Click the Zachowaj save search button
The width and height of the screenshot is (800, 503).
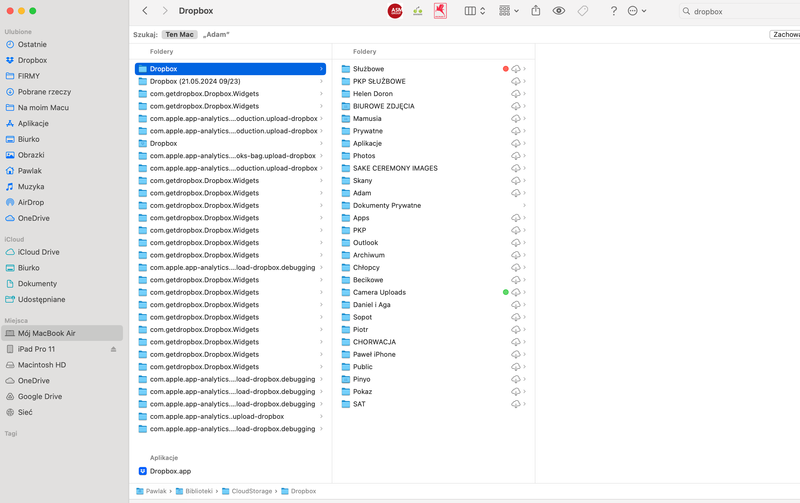(784, 34)
